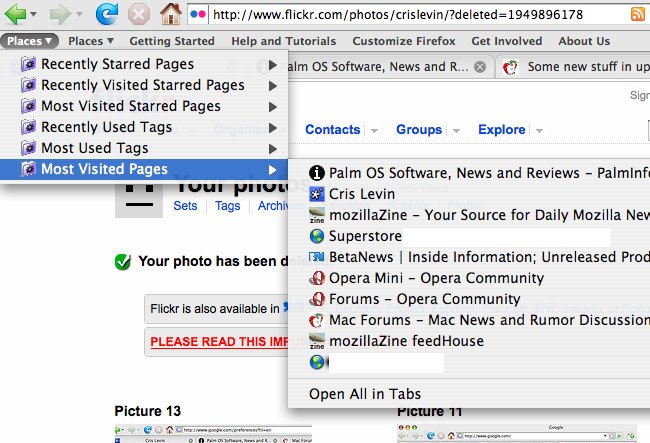Open Mac Forums history entry
The height and width of the screenshot is (443, 650).
click(x=469, y=320)
